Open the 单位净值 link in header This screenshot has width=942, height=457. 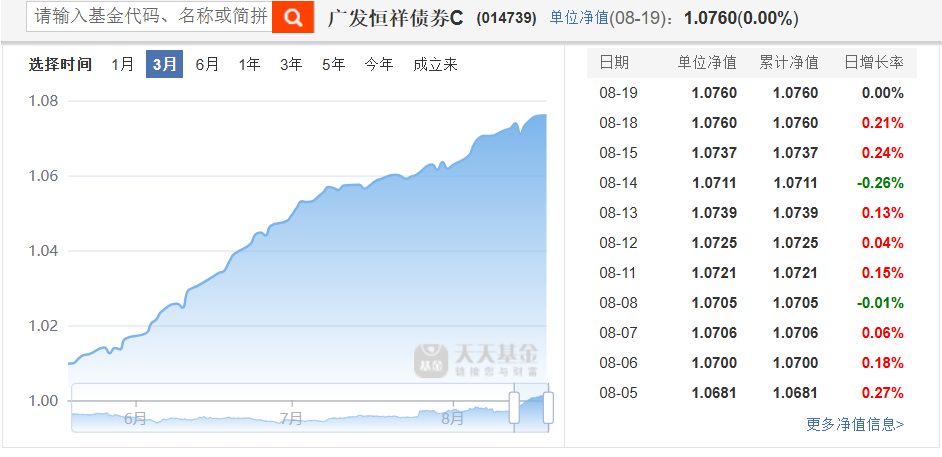579,18
